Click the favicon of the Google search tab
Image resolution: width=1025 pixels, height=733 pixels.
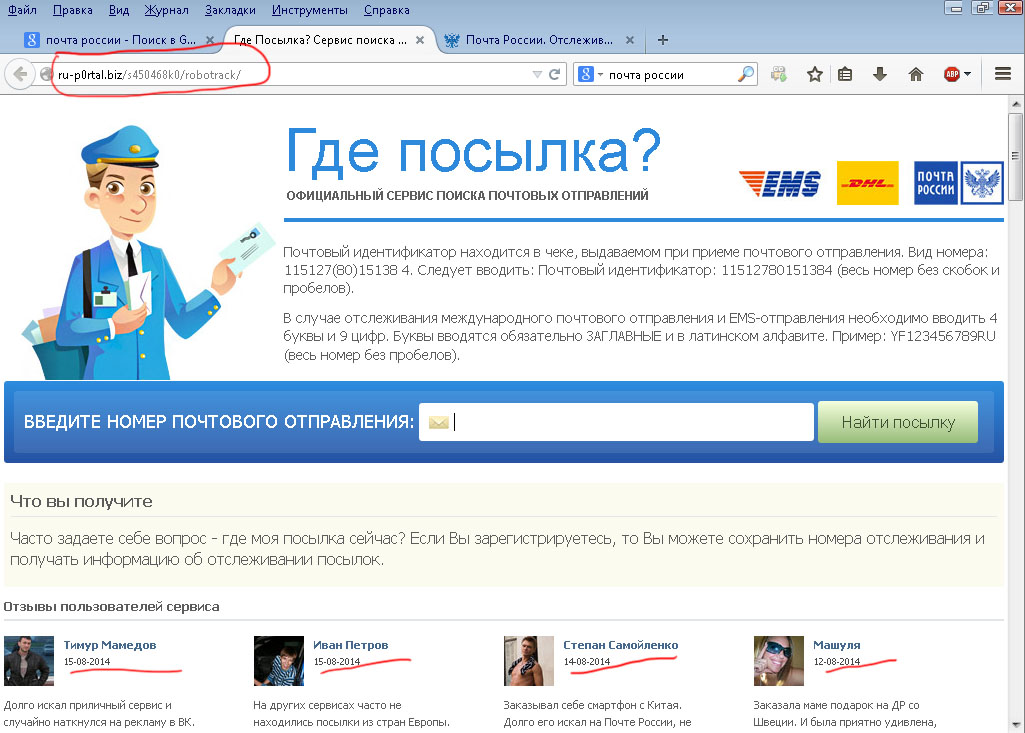[x=31, y=40]
